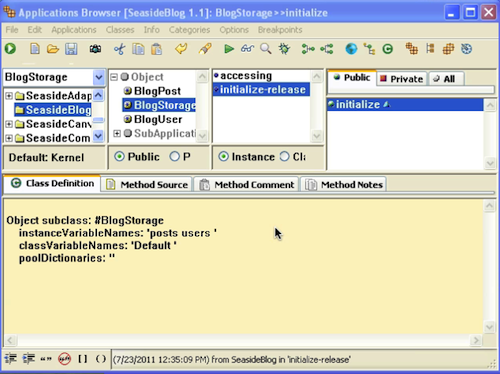Screen dimensions: 500x374
Task: Click the magnifying glass search icon
Action: click(266, 49)
